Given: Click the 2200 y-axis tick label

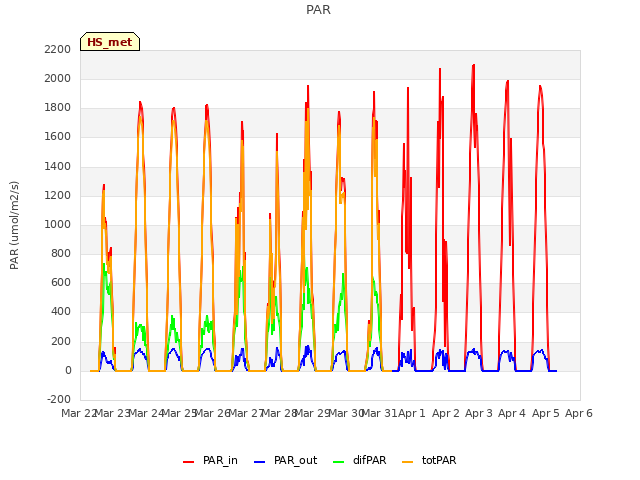Looking at the screenshot, I should pyautogui.click(x=58, y=49).
